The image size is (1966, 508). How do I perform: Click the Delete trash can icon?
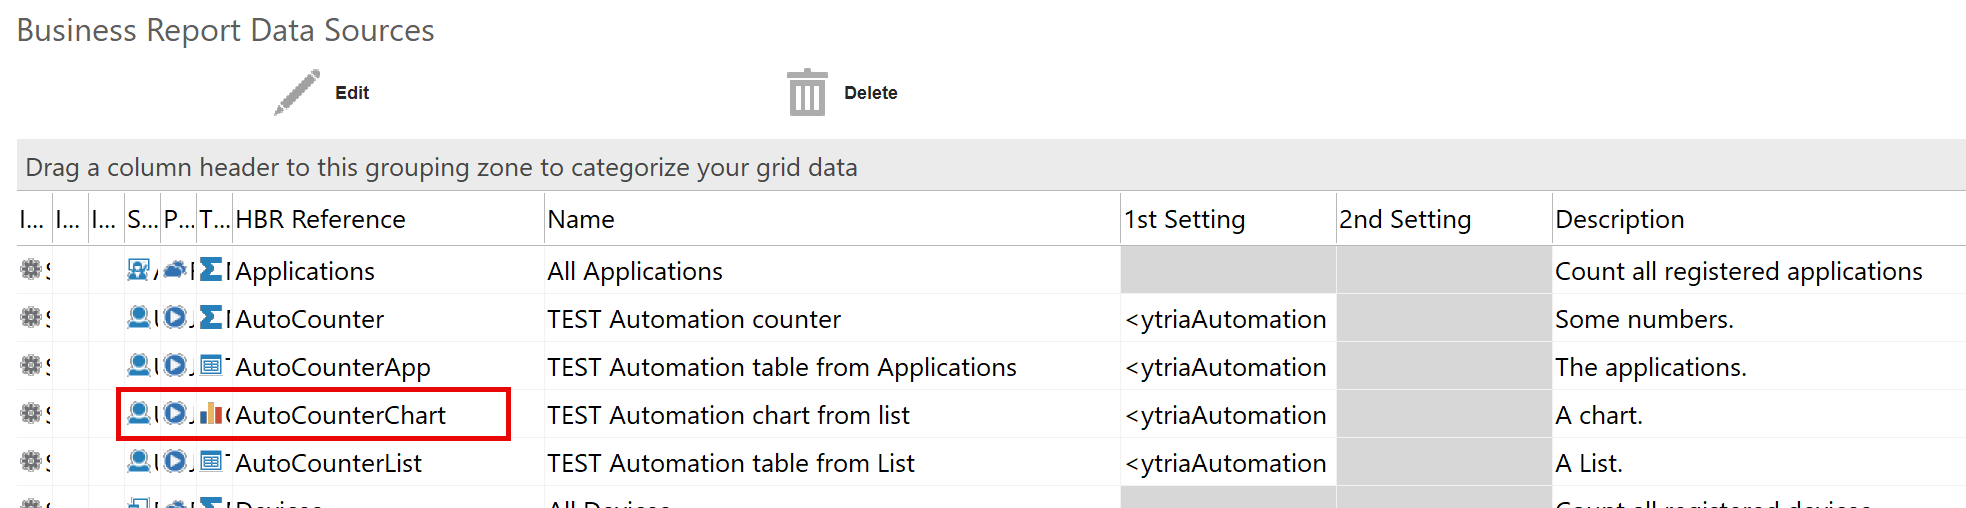(806, 93)
